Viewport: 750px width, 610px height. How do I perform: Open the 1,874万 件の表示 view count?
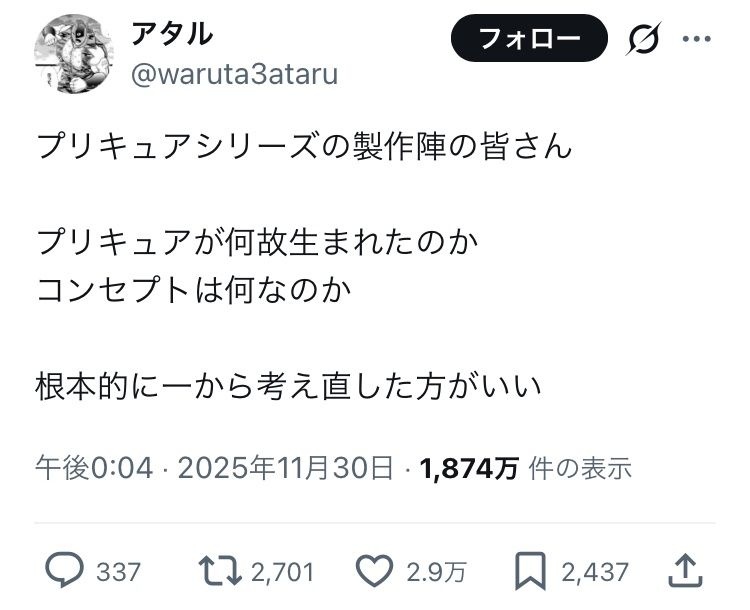(526, 467)
